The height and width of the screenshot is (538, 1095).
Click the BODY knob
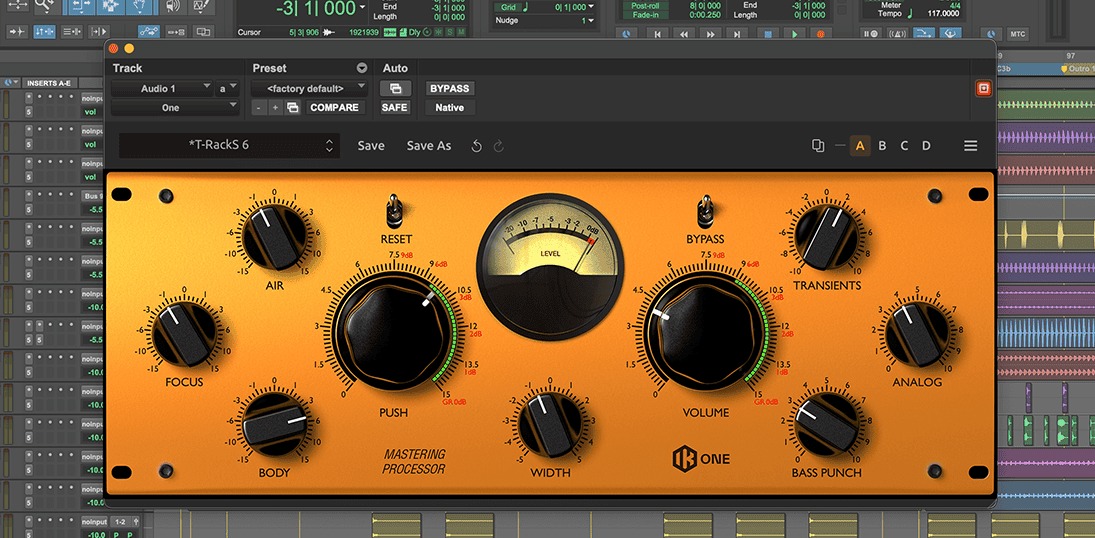274,425
